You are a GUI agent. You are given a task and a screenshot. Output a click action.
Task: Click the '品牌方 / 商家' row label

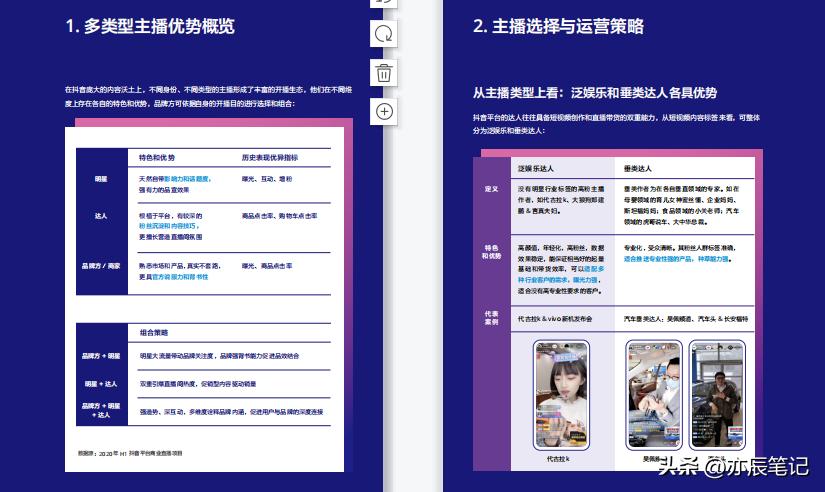click(101, 266)
